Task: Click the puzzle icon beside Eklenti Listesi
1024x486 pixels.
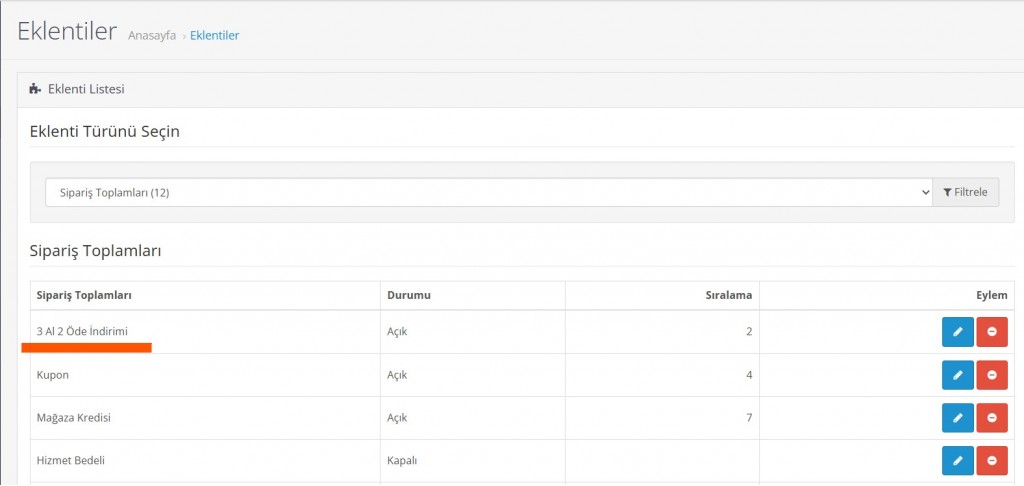Action: (x=36, y=90)
